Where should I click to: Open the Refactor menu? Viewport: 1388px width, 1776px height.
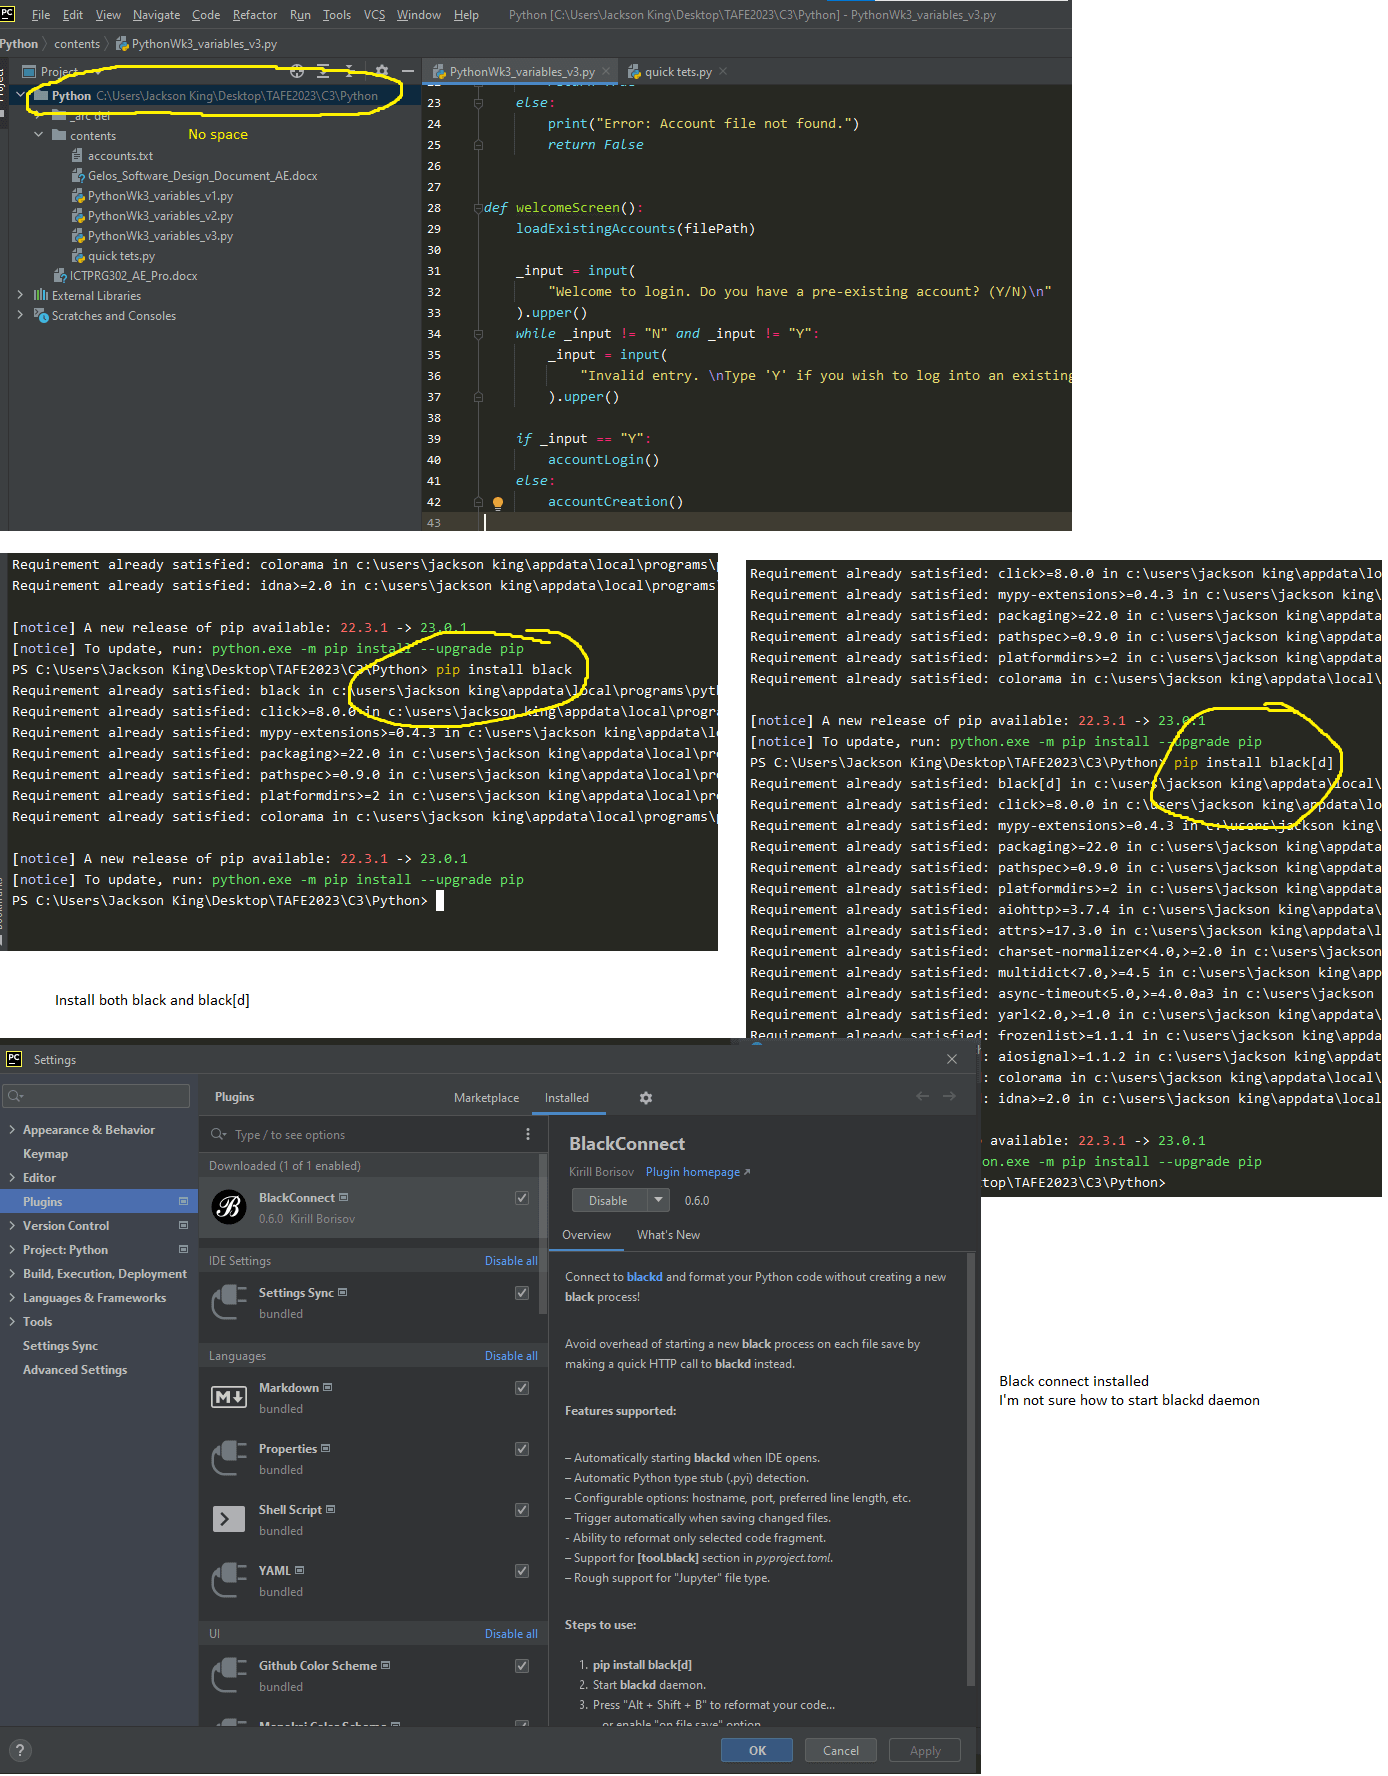(255, 15)
